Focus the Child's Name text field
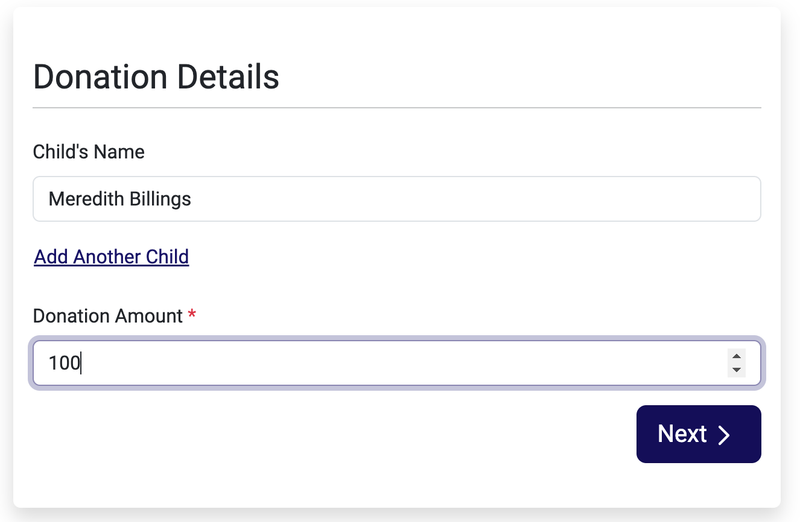Image resolution: width=800 pixels, height=522 pixels. point(396,199)
